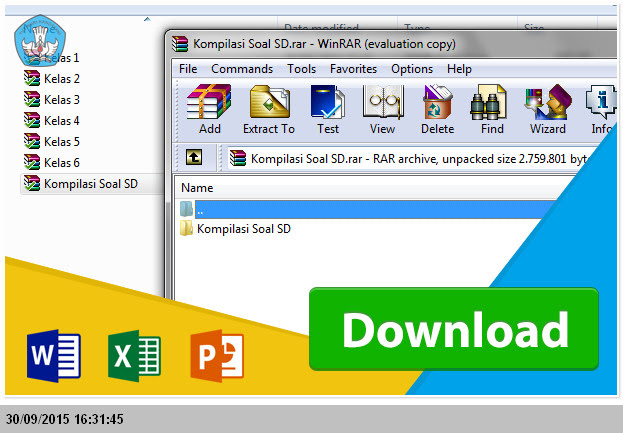Click the green Download button

454,329
